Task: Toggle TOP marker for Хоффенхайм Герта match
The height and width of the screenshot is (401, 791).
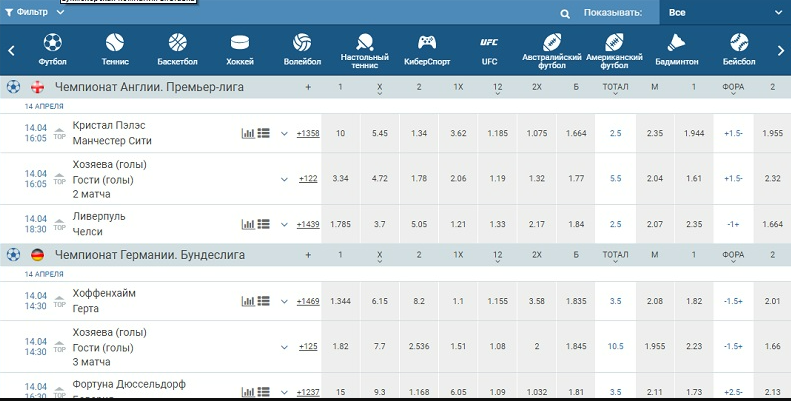Action: coord(60,302)
